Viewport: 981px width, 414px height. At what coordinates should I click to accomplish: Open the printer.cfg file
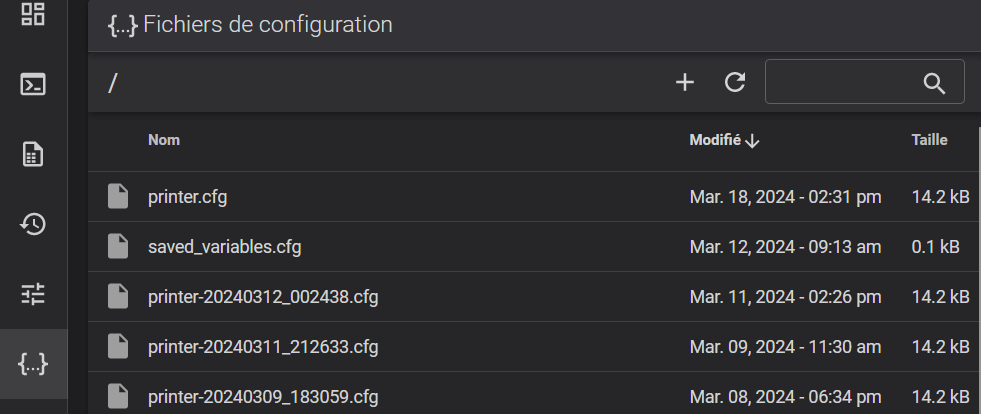(188, 197)
